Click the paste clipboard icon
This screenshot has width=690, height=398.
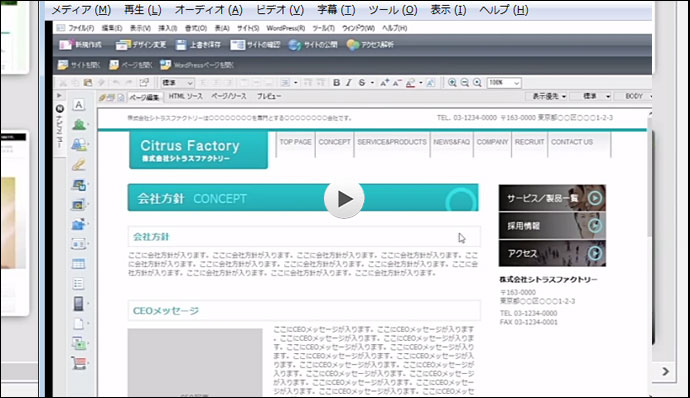[x=88, y=82]
